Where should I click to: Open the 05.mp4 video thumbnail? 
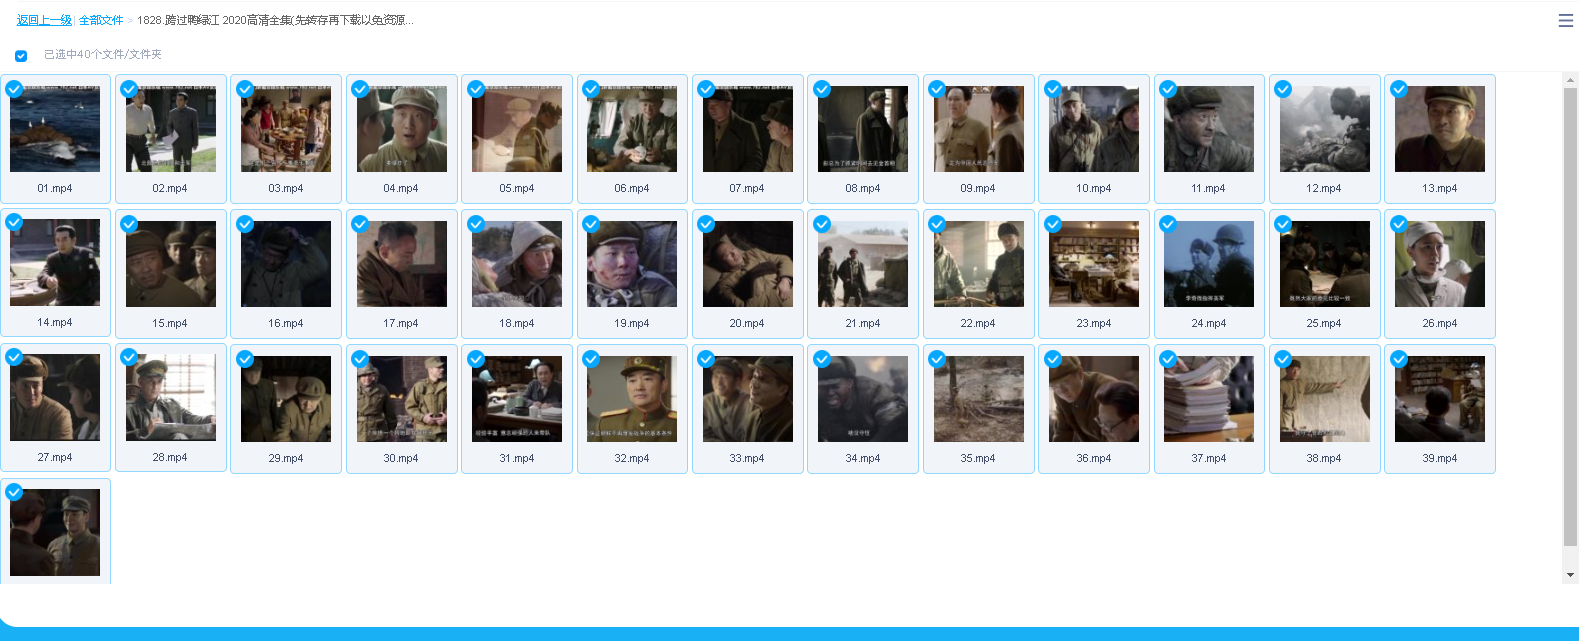pyautogui.click(x=517, y=129)
